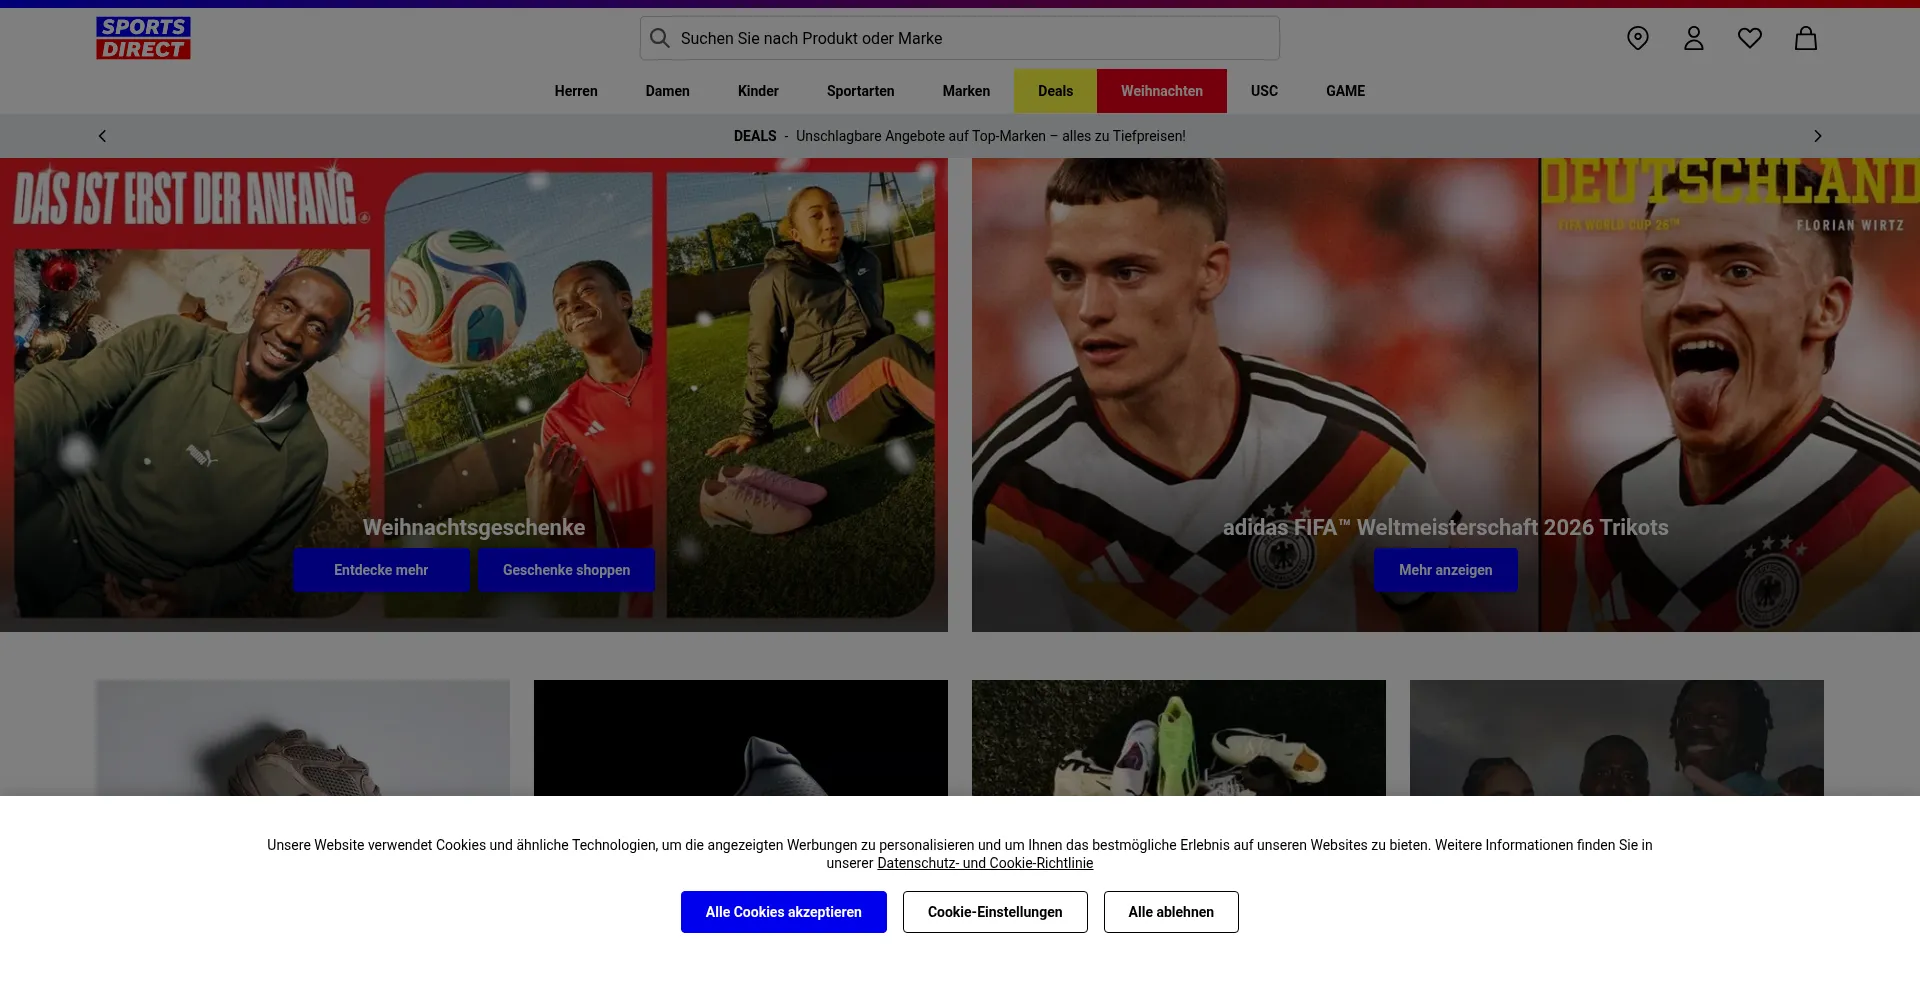Expand the Kinder navigation category
The image size is (1920, 993).
pyautogui.click(x=758, y=91)
